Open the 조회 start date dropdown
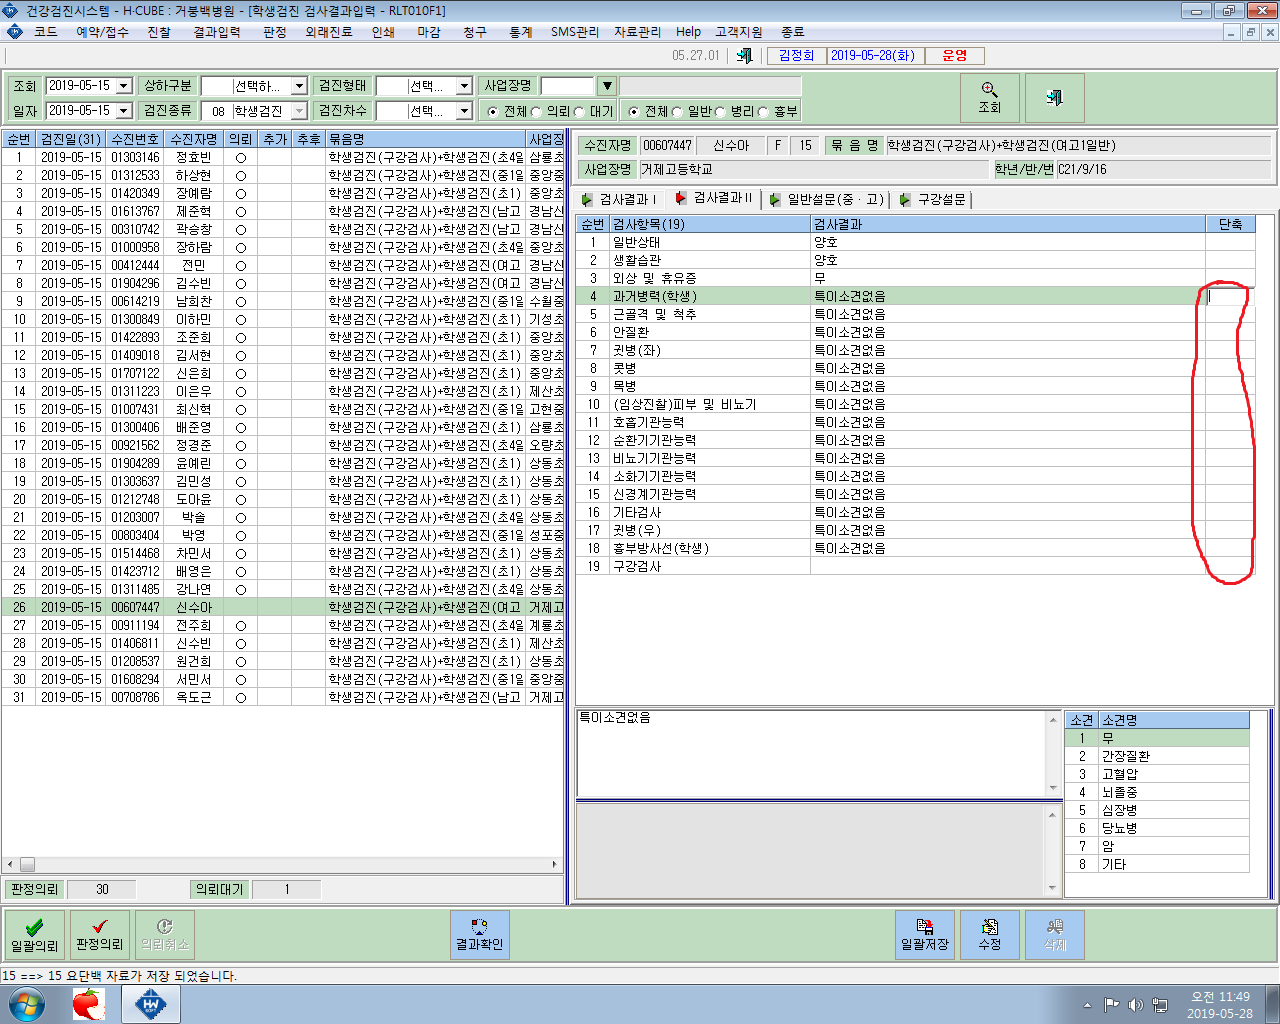Viewport: 1280px width, 1024px height. tap(124, 86)
